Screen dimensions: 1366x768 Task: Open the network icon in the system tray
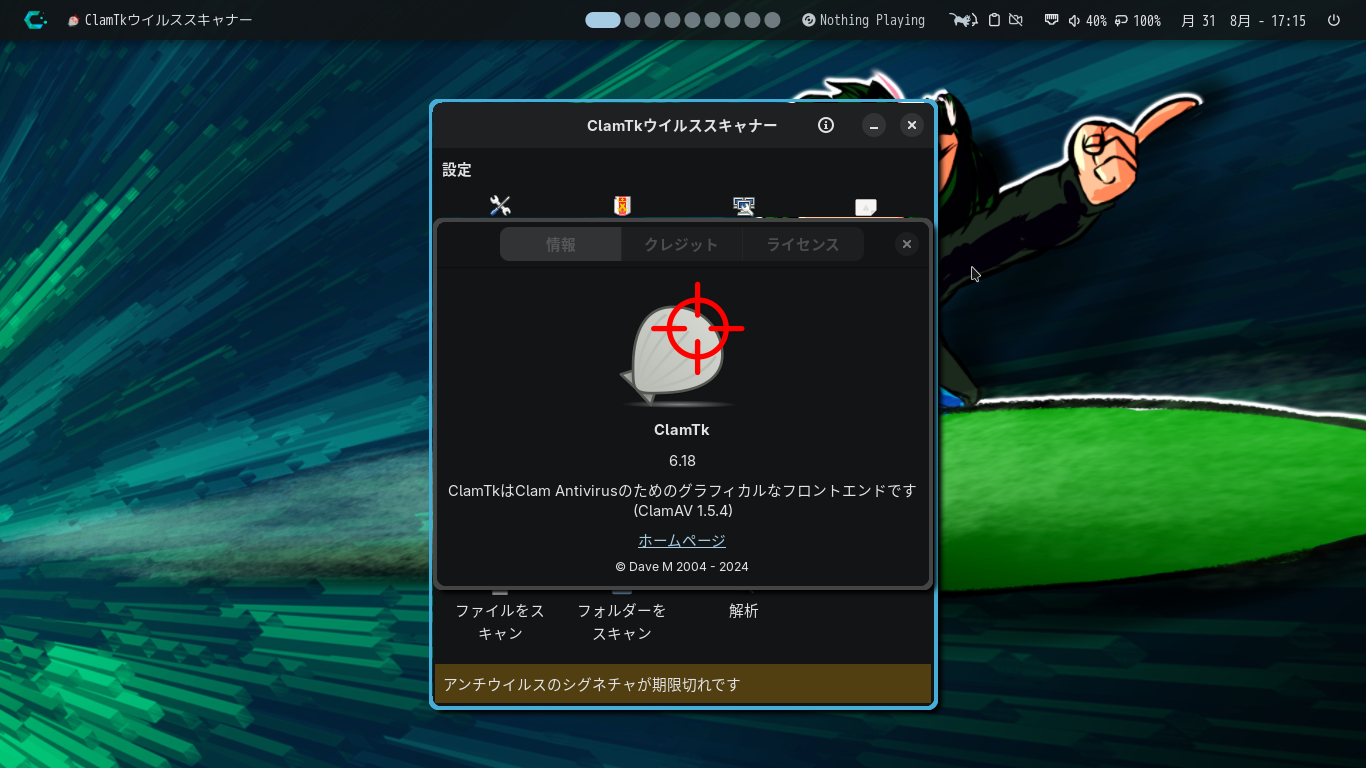pos(1051,20)
